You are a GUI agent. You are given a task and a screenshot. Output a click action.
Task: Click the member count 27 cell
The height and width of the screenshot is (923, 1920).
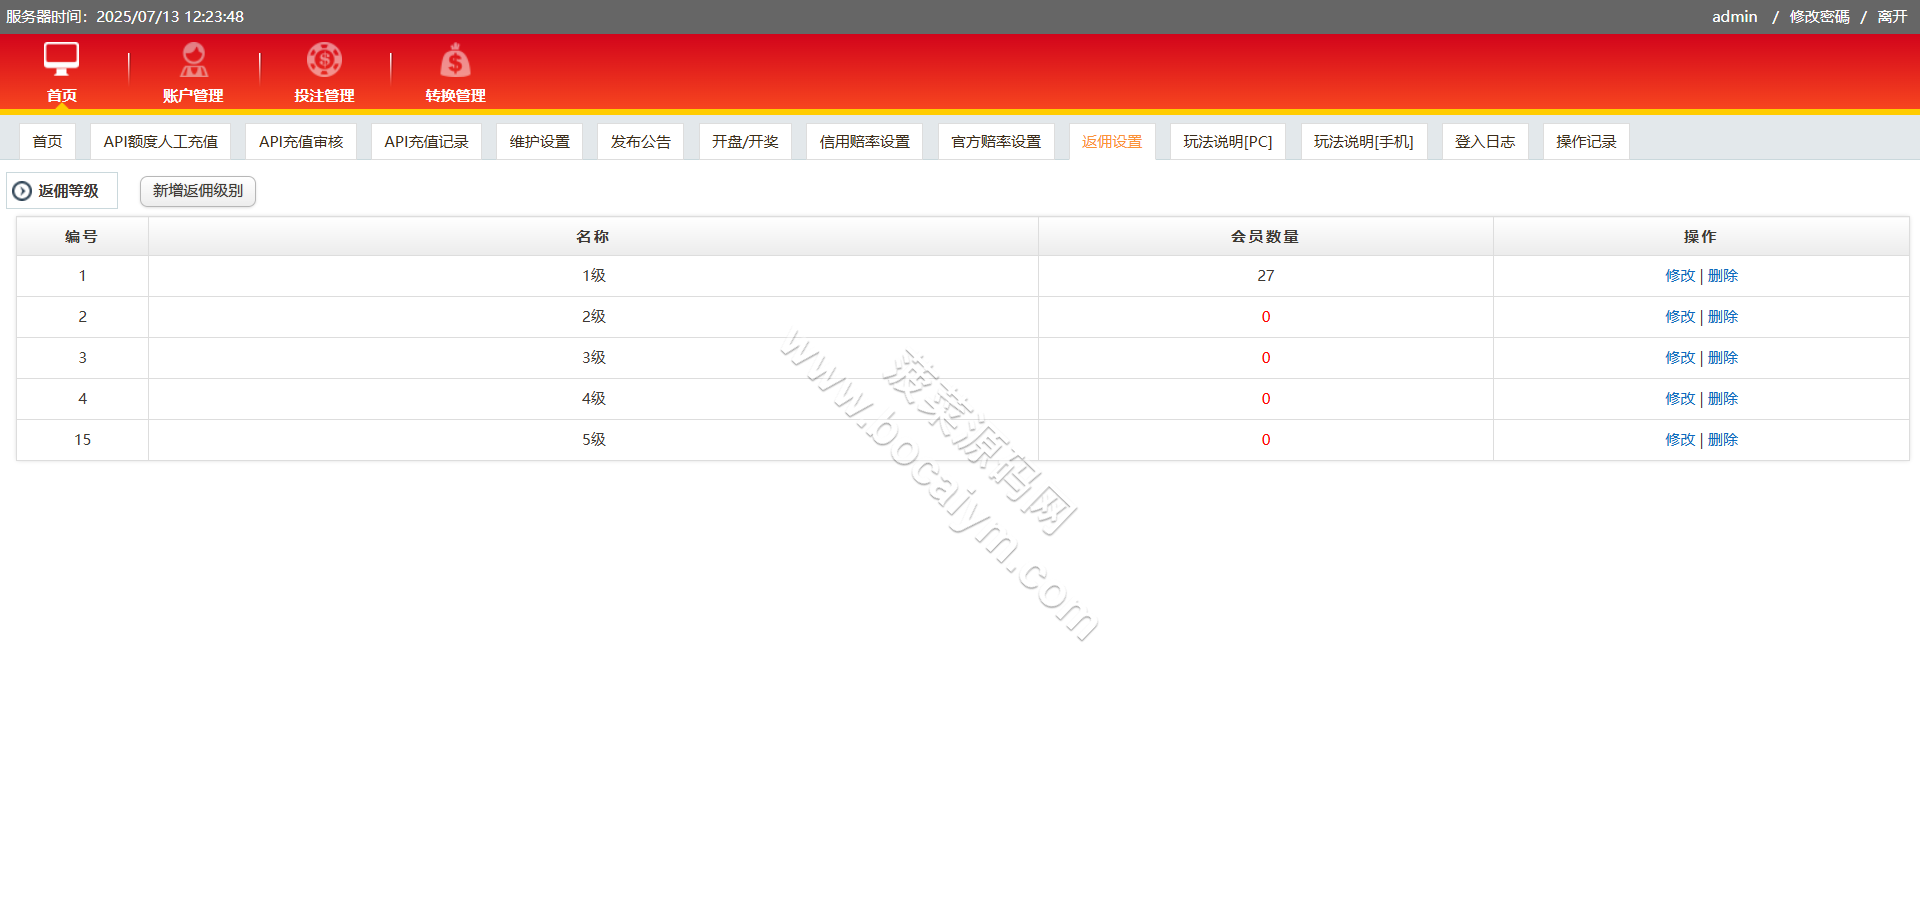(x=1266, y=276)
